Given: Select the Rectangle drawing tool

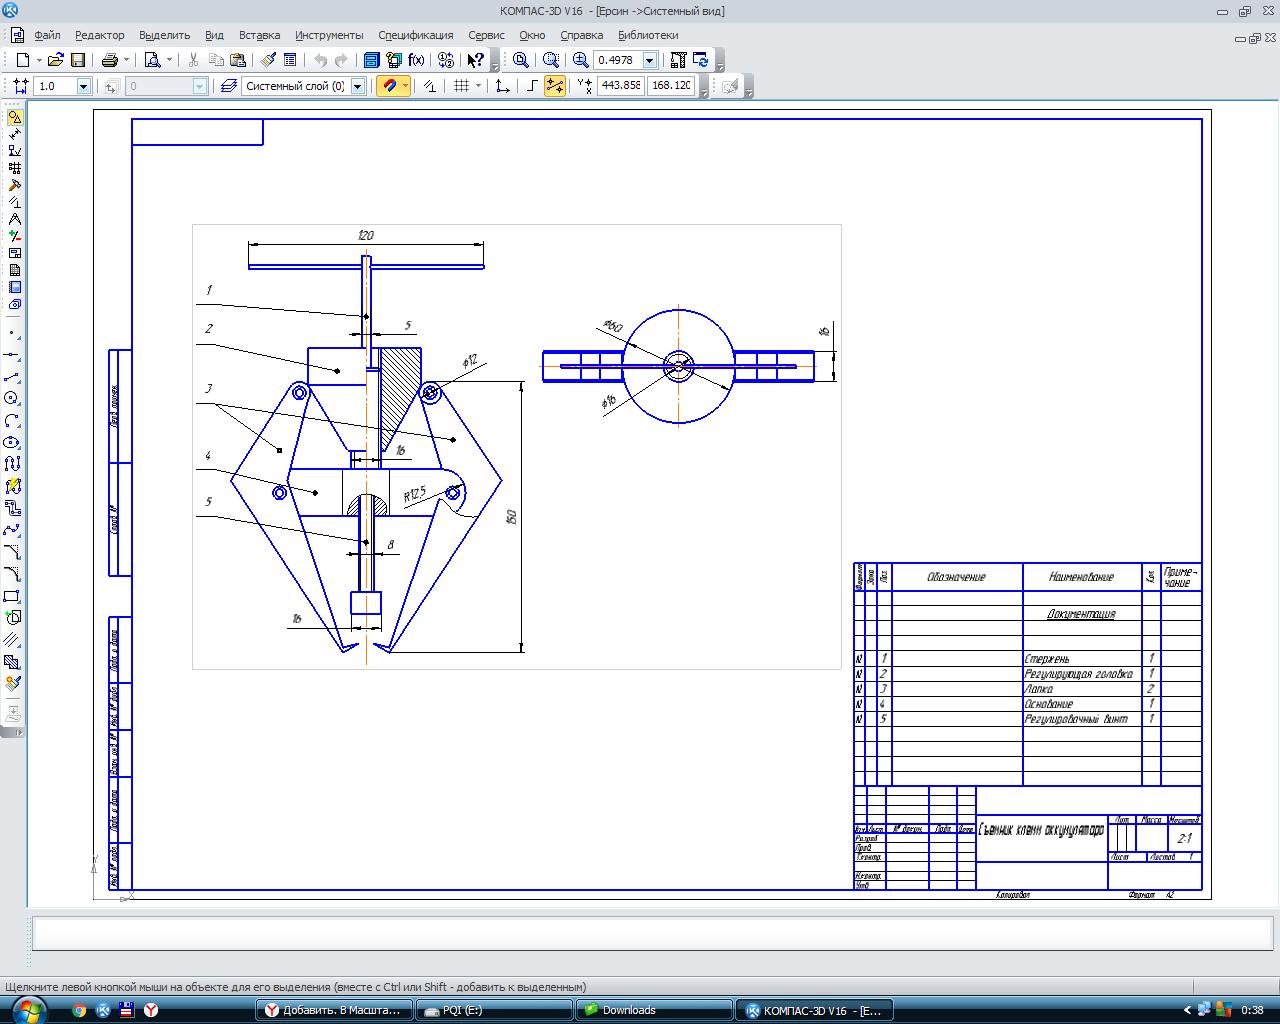Looking at the screenshot, I should click(x=13, y=596).
